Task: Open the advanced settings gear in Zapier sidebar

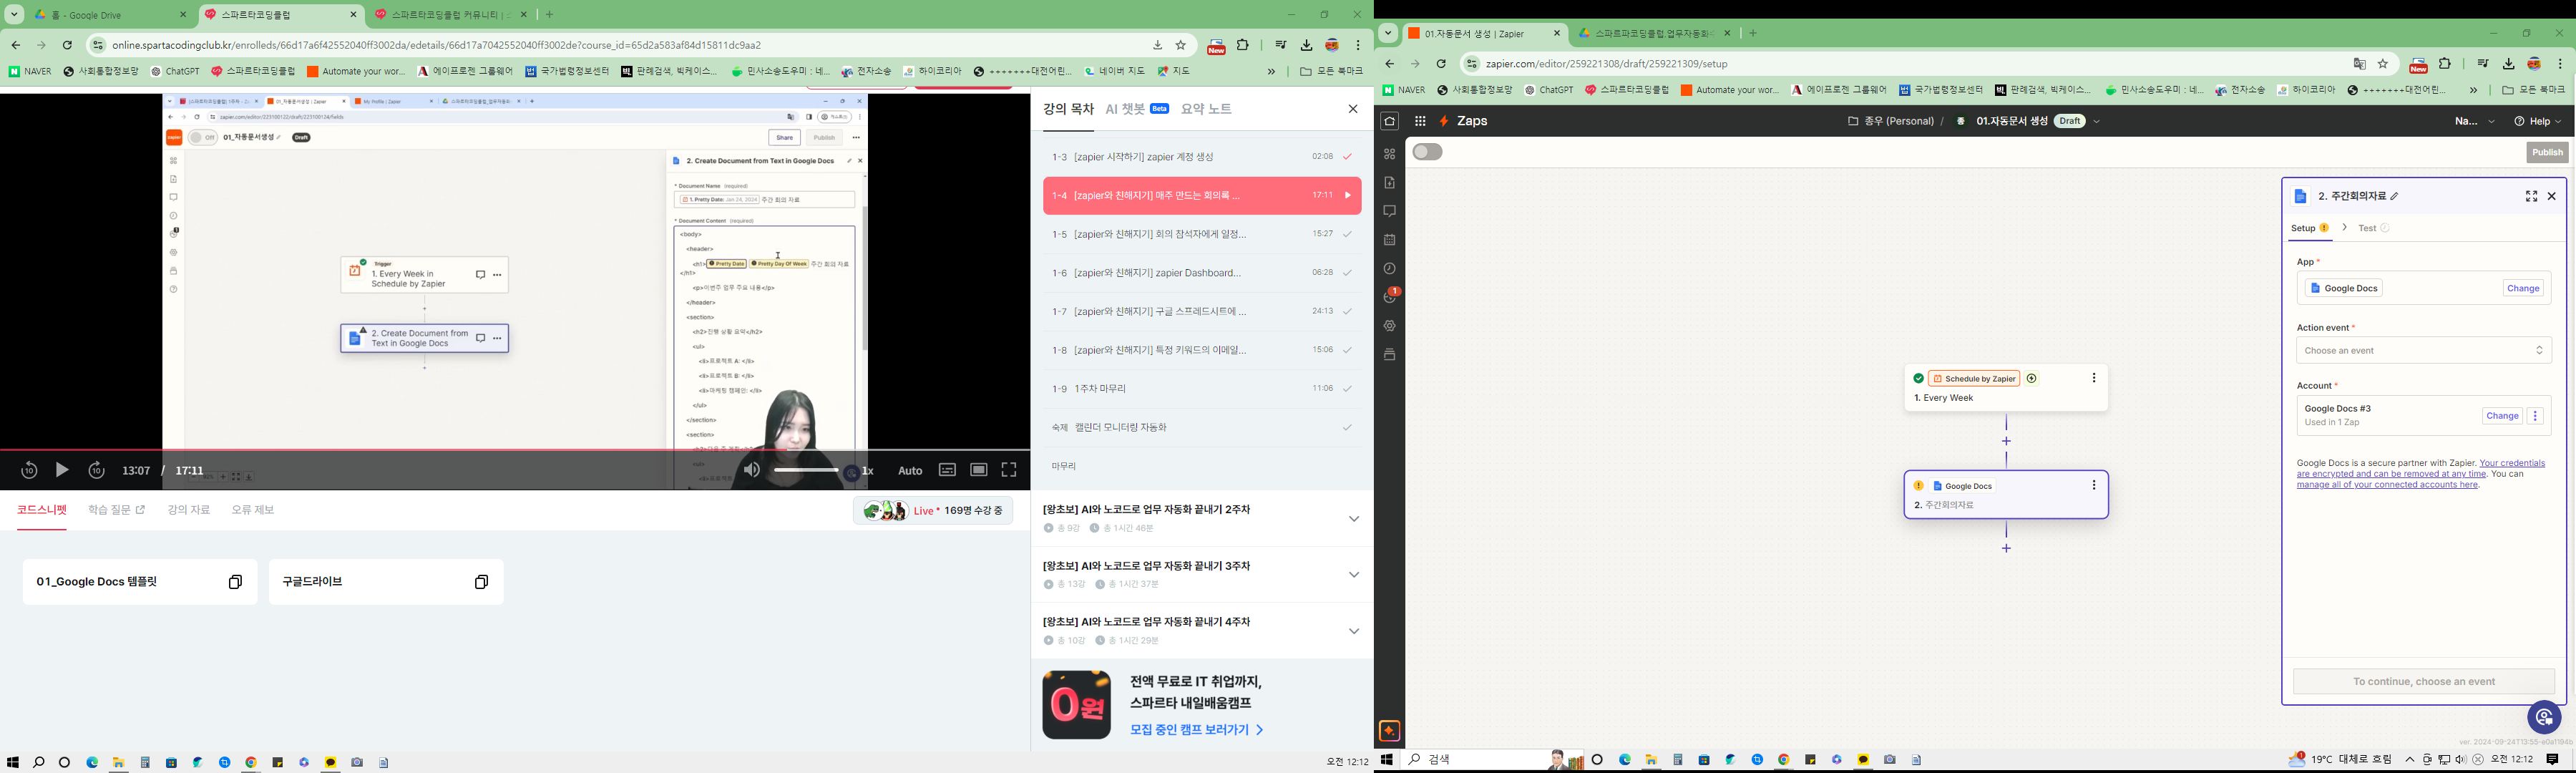Action: (1390, 326)
